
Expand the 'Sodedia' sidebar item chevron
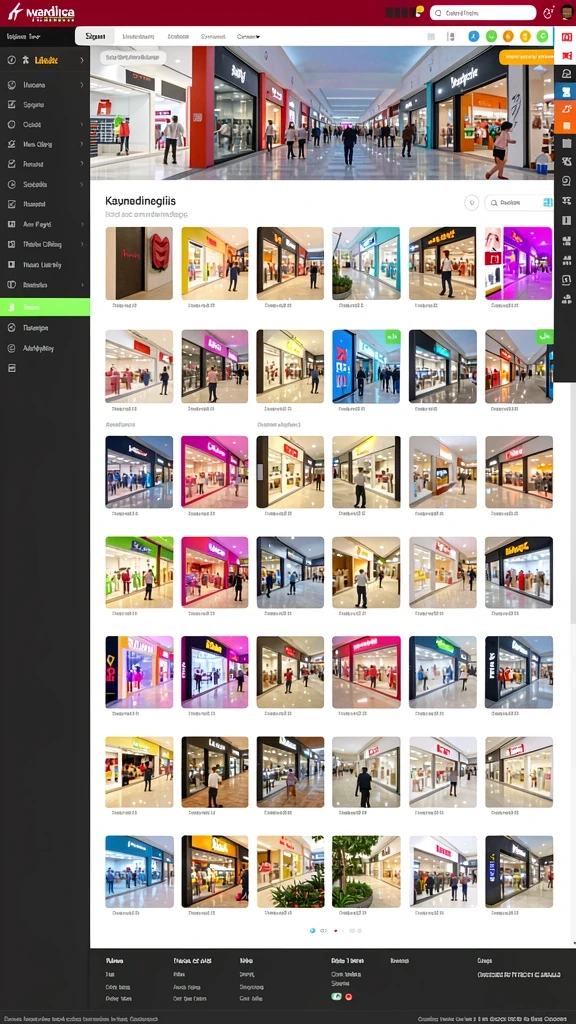coord(82,185)
